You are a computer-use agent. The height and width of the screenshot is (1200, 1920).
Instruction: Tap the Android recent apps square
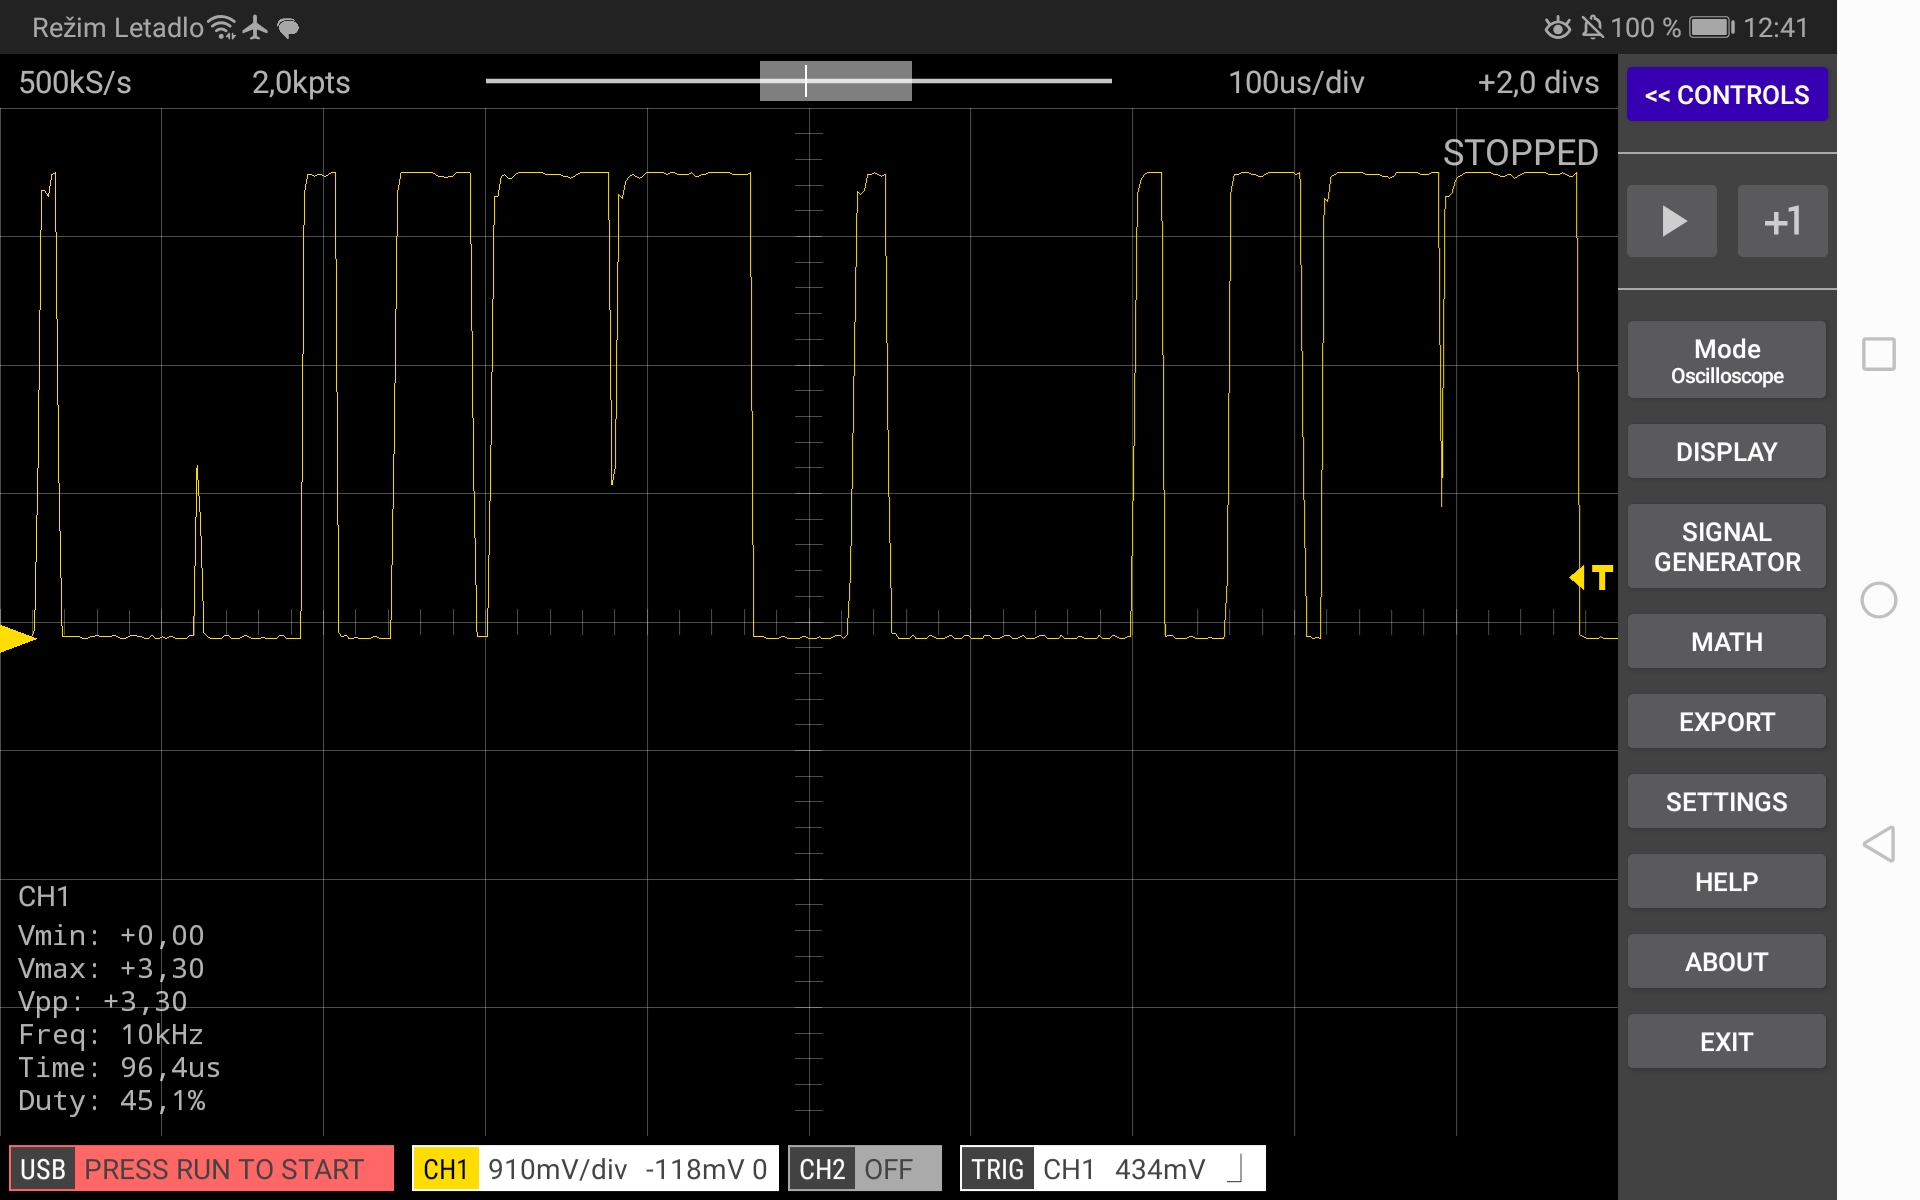(1878, 354)
